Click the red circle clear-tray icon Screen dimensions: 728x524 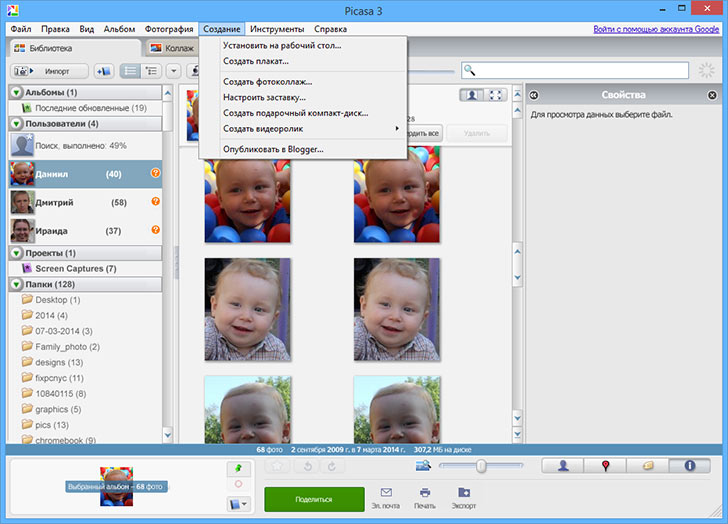pyautogui.click(x=238, y=484)
